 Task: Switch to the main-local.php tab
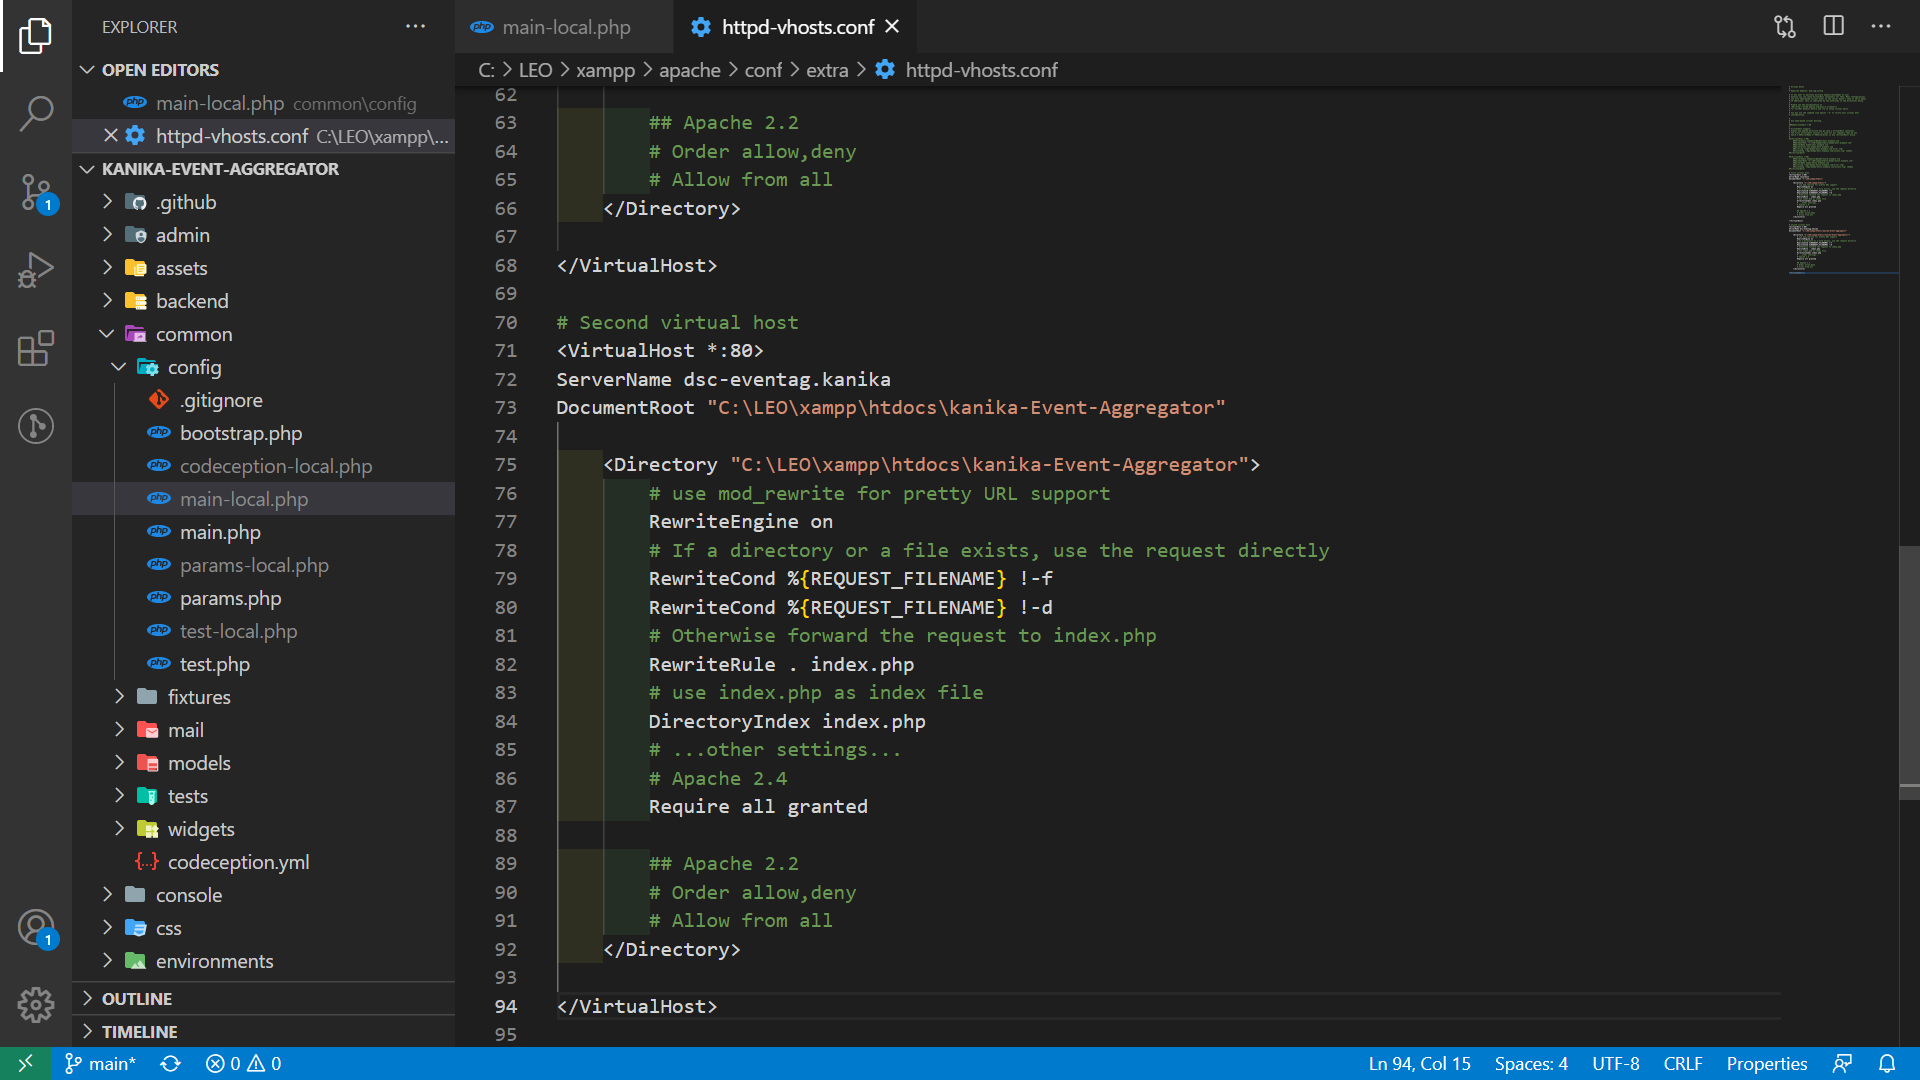point(565,26)
